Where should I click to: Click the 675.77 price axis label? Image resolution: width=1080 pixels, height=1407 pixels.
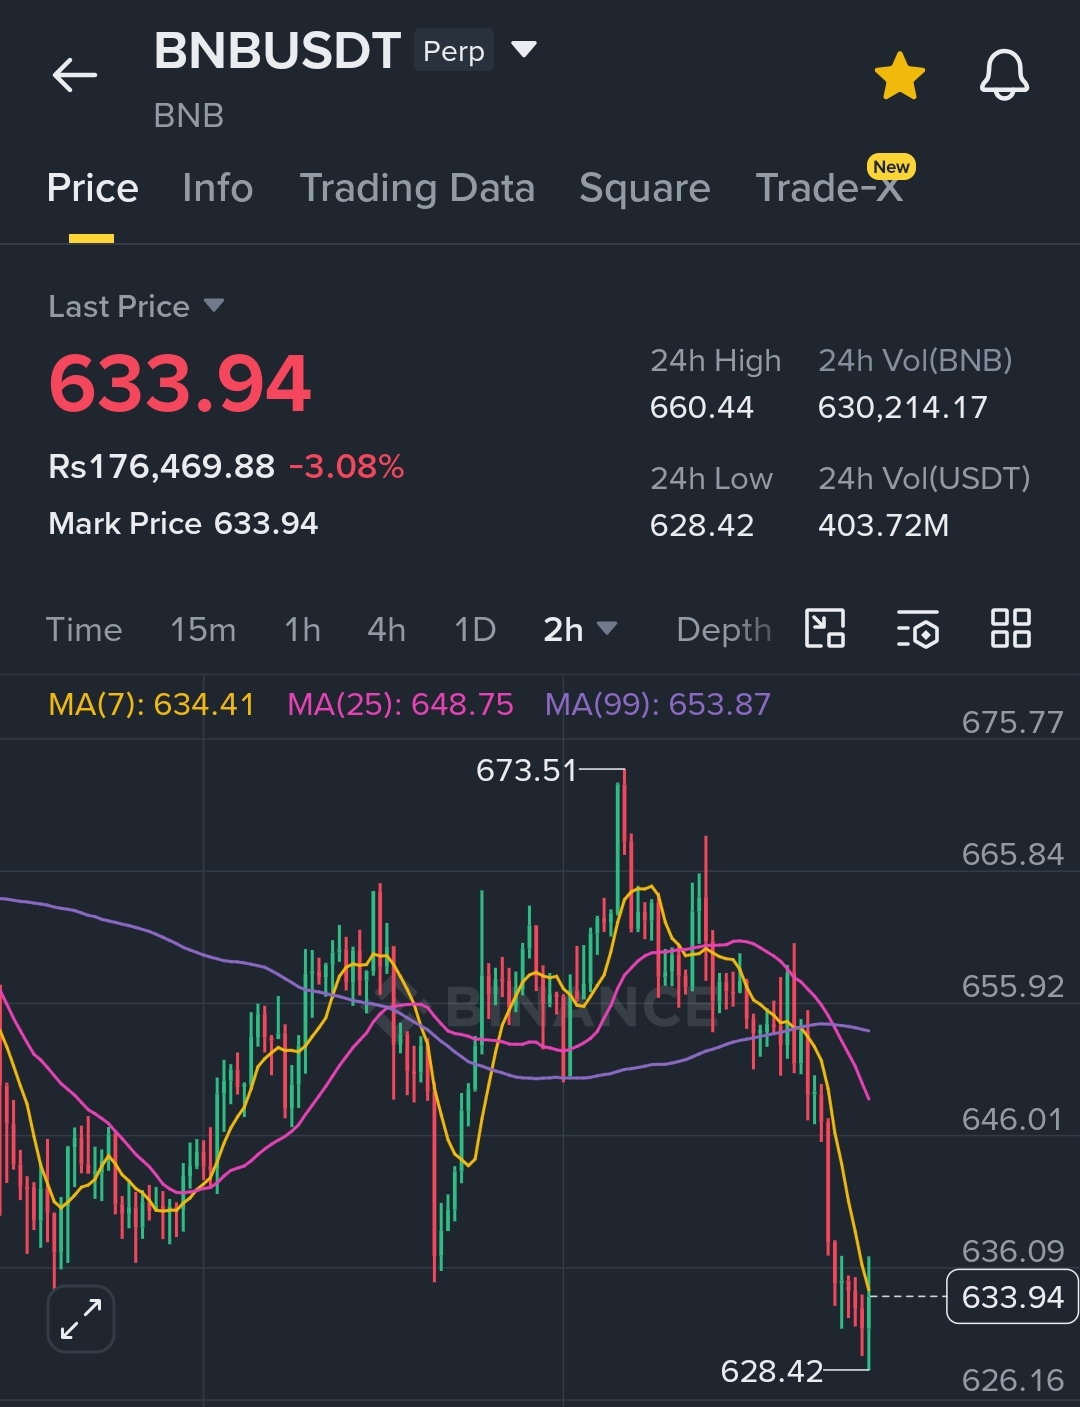point(1013,722)
